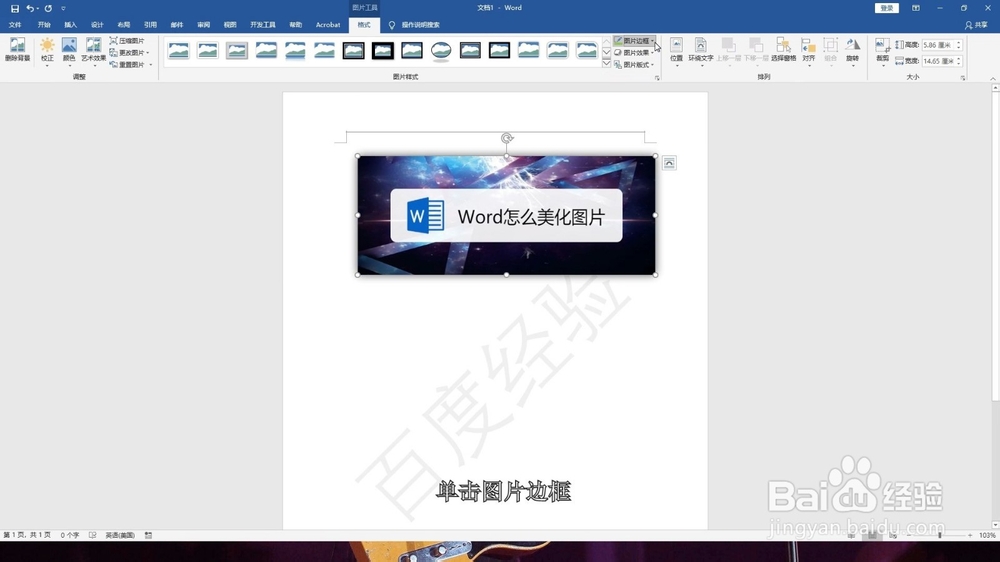Click 压缩图片 (Compress Pictures) button
1000x562 pixels.
point(127,41)
